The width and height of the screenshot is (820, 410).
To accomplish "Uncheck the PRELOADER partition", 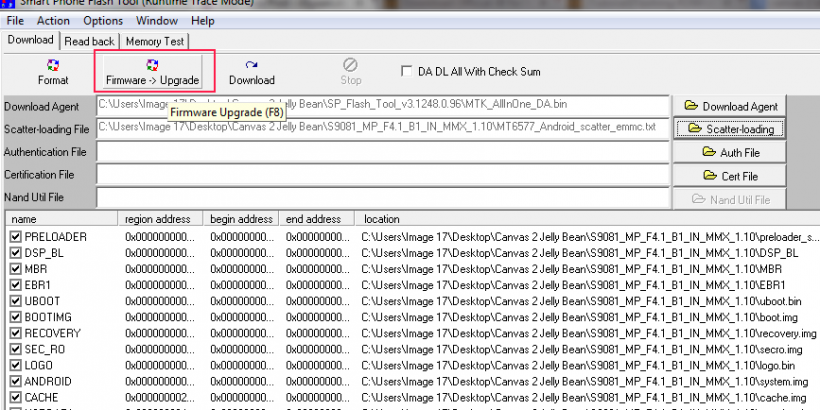I will [15, 237].
